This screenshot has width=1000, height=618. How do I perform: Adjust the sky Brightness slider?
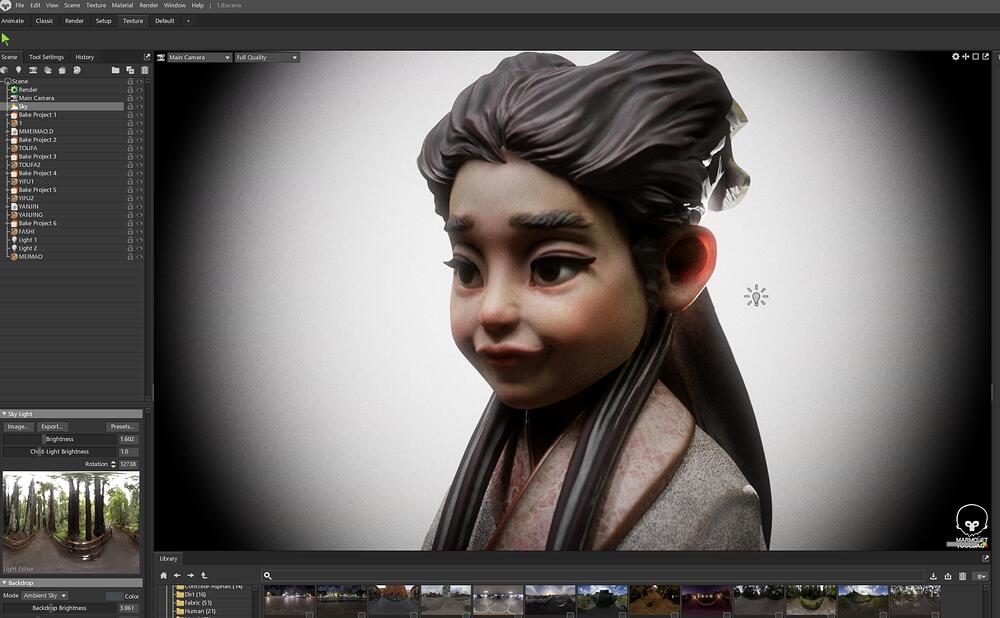coord(60,439)
